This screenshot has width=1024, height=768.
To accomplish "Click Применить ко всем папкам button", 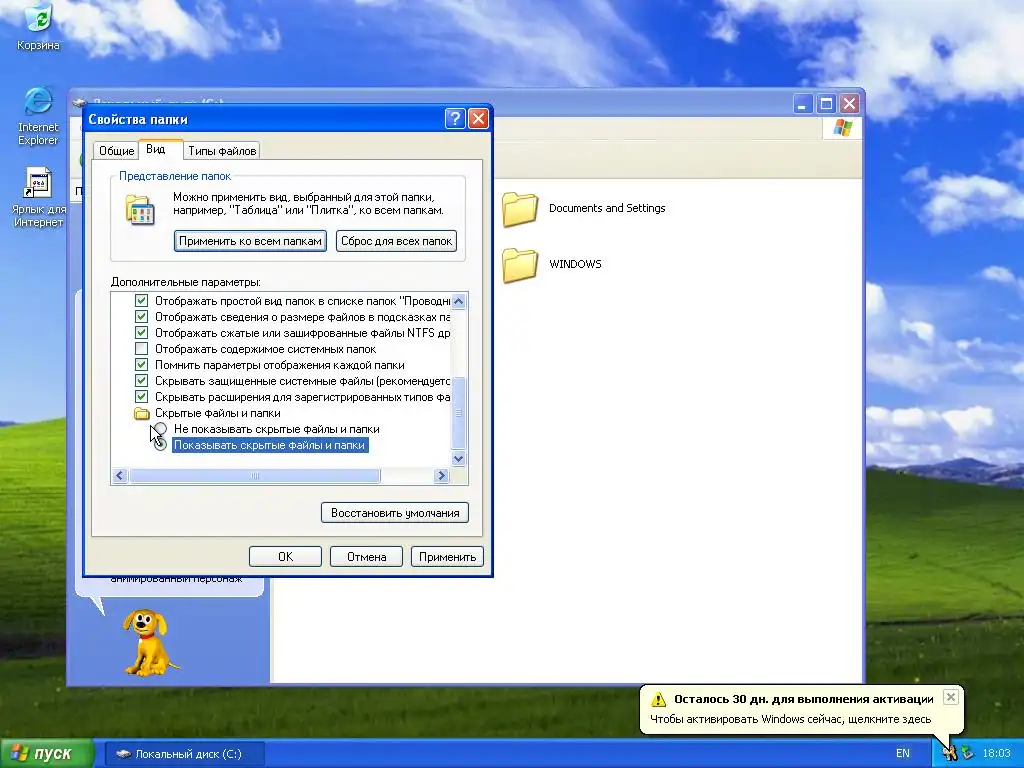I will [250, 241].
